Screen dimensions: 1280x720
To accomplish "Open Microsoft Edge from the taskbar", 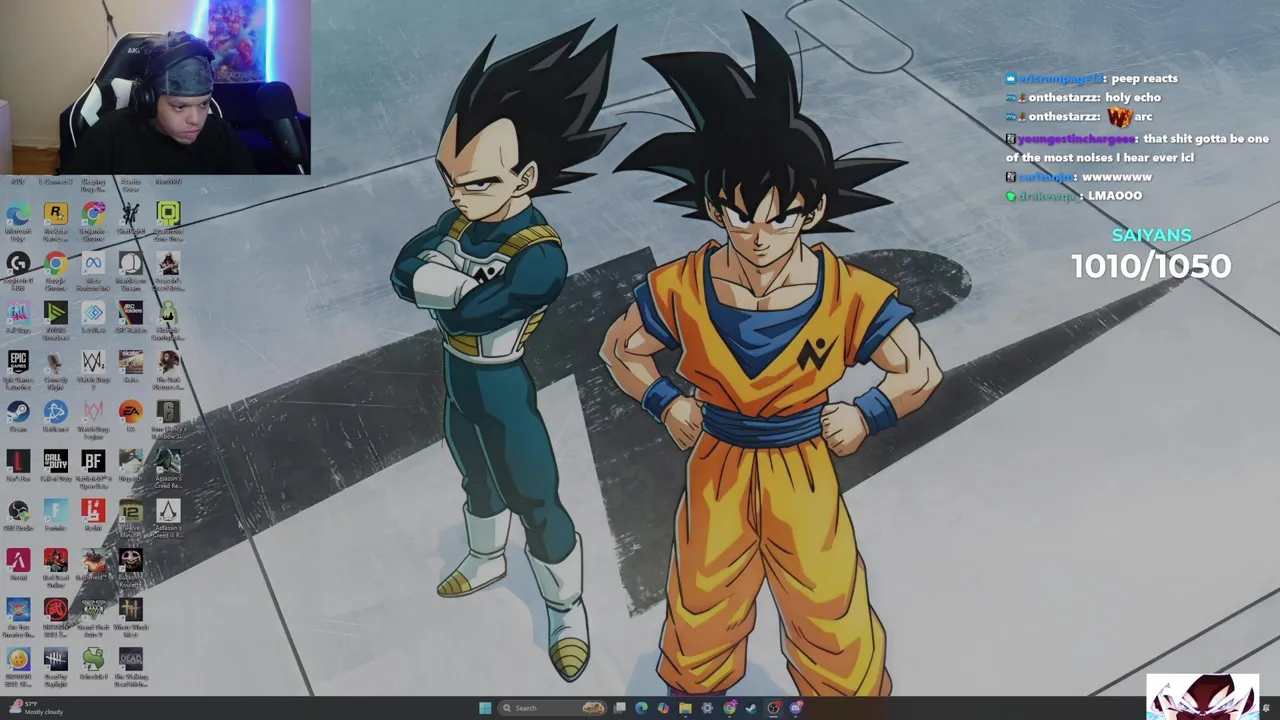I will click(641, 708).
